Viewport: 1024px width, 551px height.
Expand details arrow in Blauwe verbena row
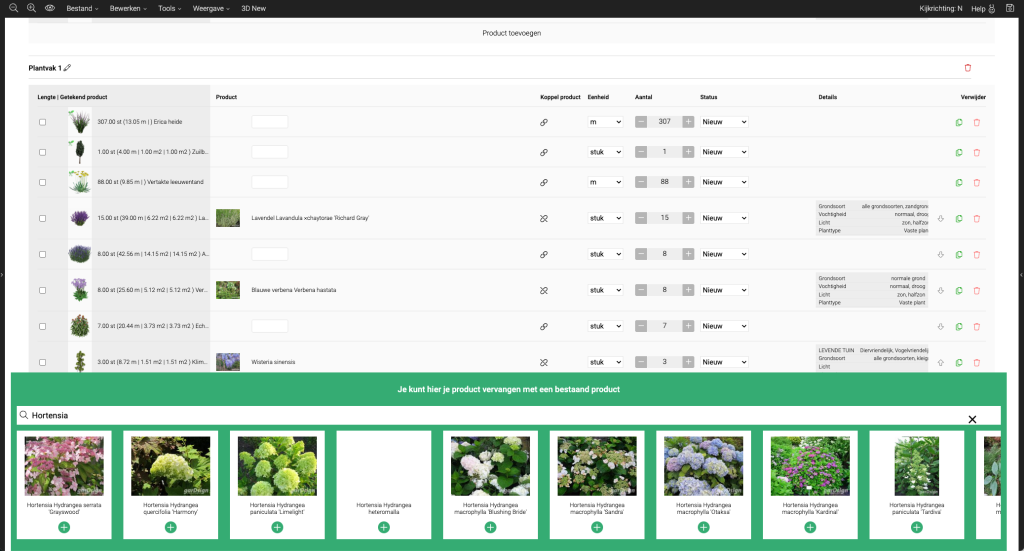(940, 290)
